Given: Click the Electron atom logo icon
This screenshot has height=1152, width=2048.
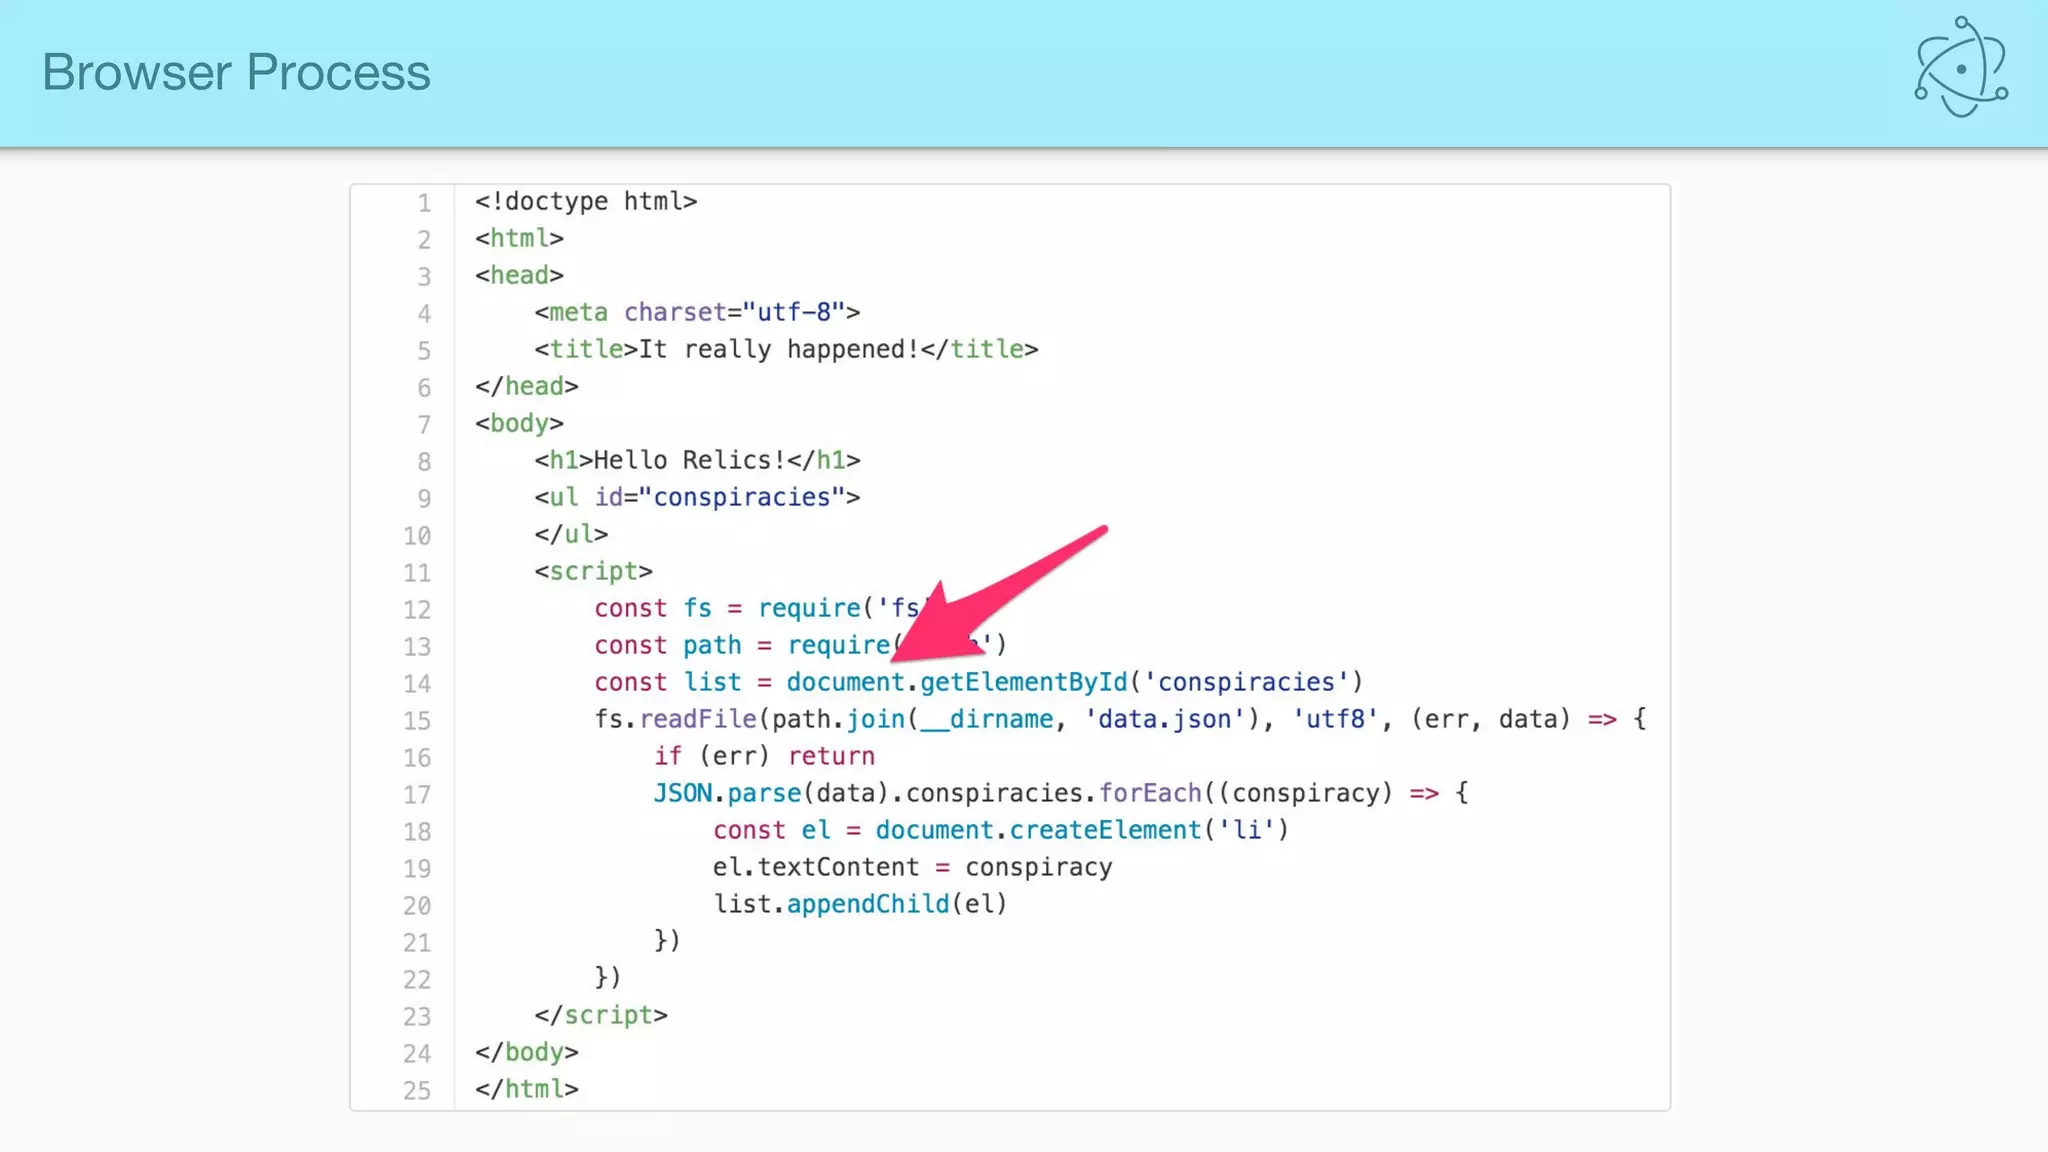Looking at the screenshot, I should [1960, 68].
